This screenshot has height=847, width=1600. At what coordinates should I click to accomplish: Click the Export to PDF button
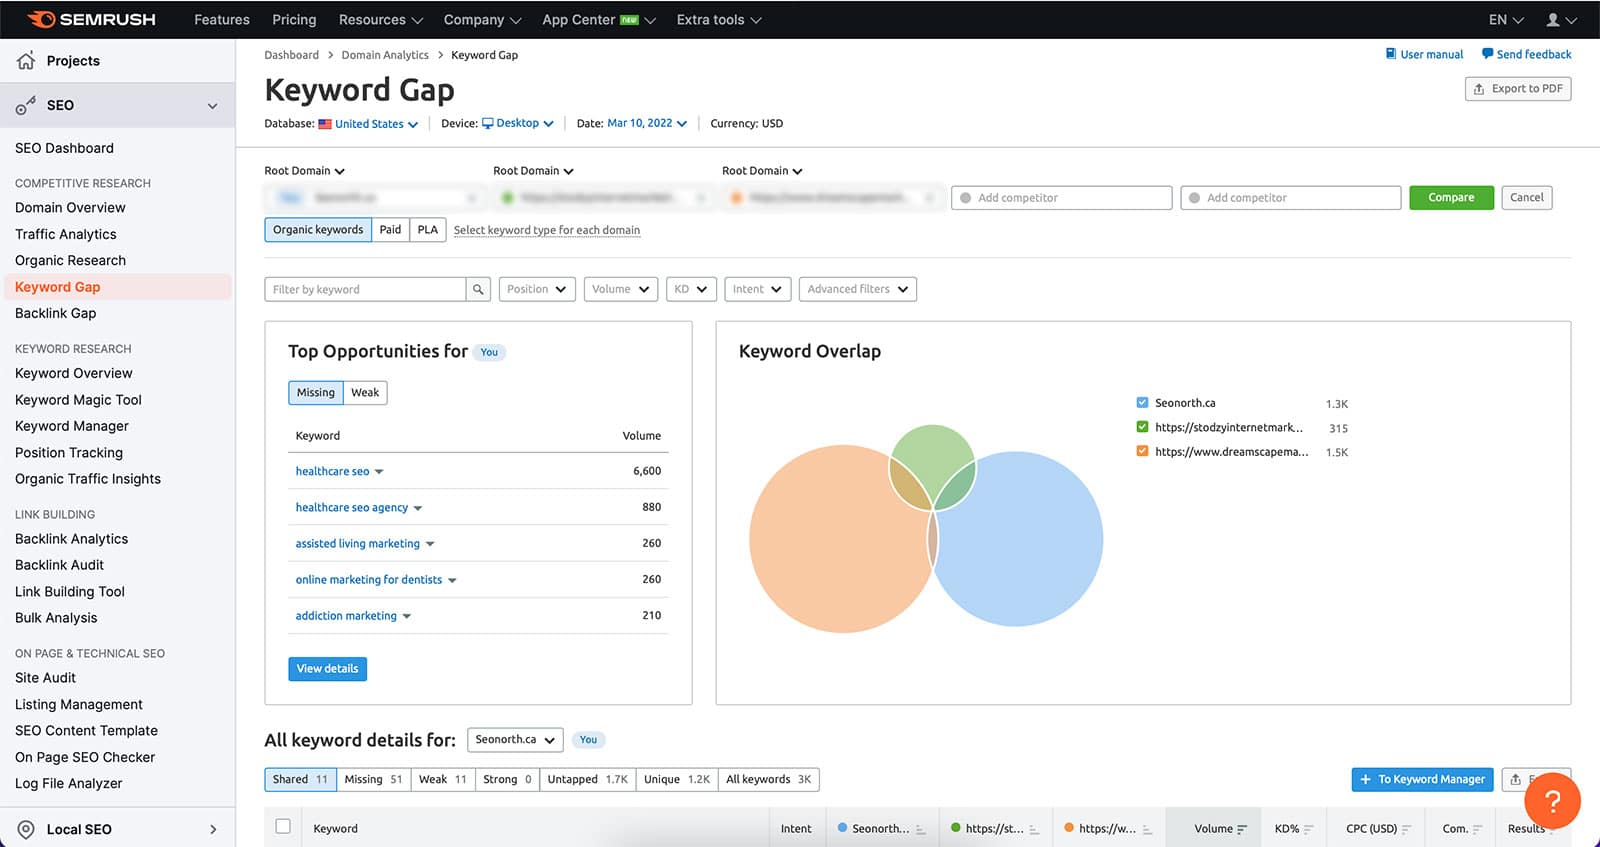(x=1518, y=89)
